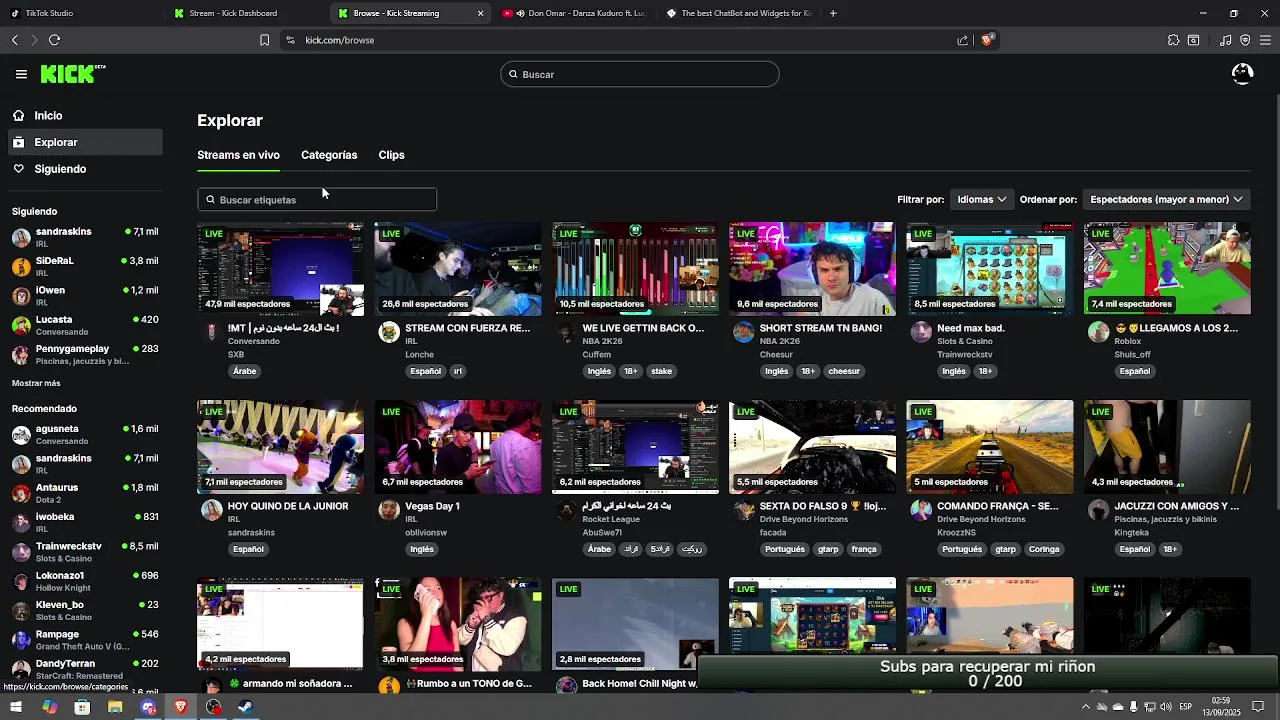Open Steam from the taskbar
Screen dimensions: 1280x720
(245, 707)
